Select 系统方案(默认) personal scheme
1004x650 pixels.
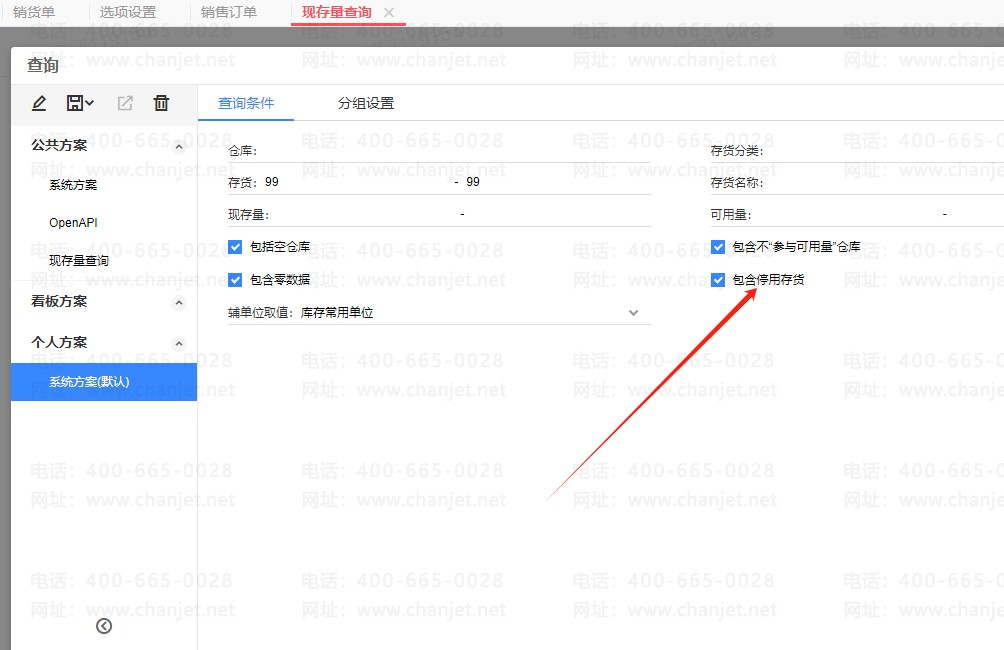click(104, 382)
